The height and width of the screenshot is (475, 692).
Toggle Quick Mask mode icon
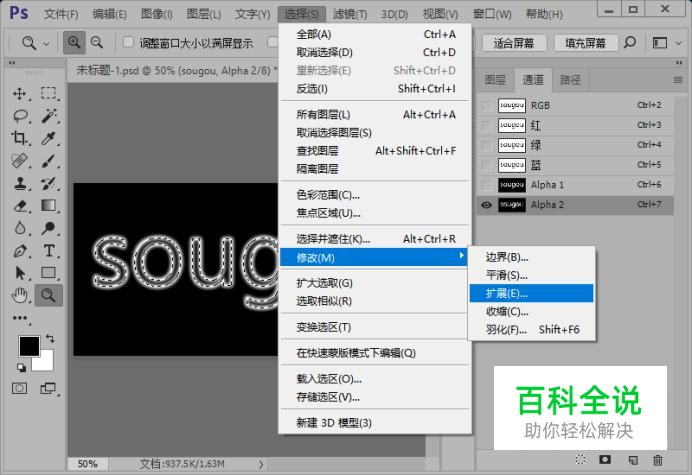(x=19, y=388)
